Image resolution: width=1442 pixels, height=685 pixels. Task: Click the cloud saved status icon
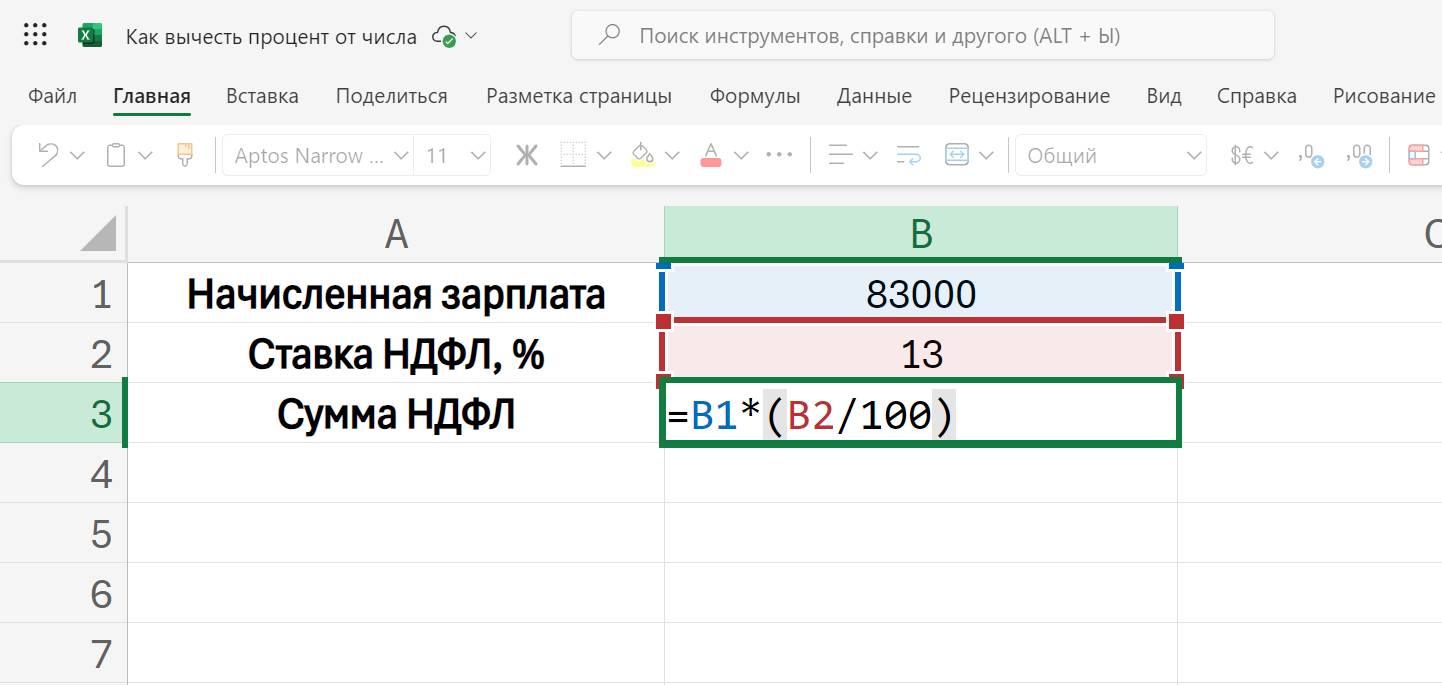click(x=444, y=36)
